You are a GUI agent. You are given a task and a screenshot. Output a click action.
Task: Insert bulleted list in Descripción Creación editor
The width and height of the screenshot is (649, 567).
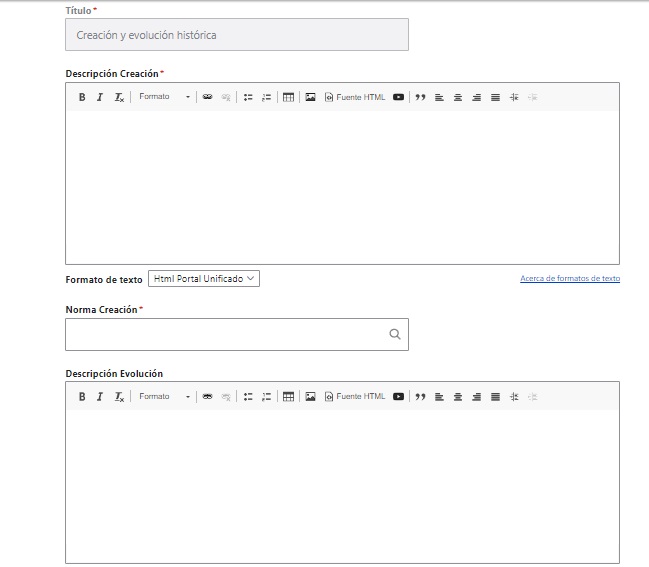pos(248,97)
